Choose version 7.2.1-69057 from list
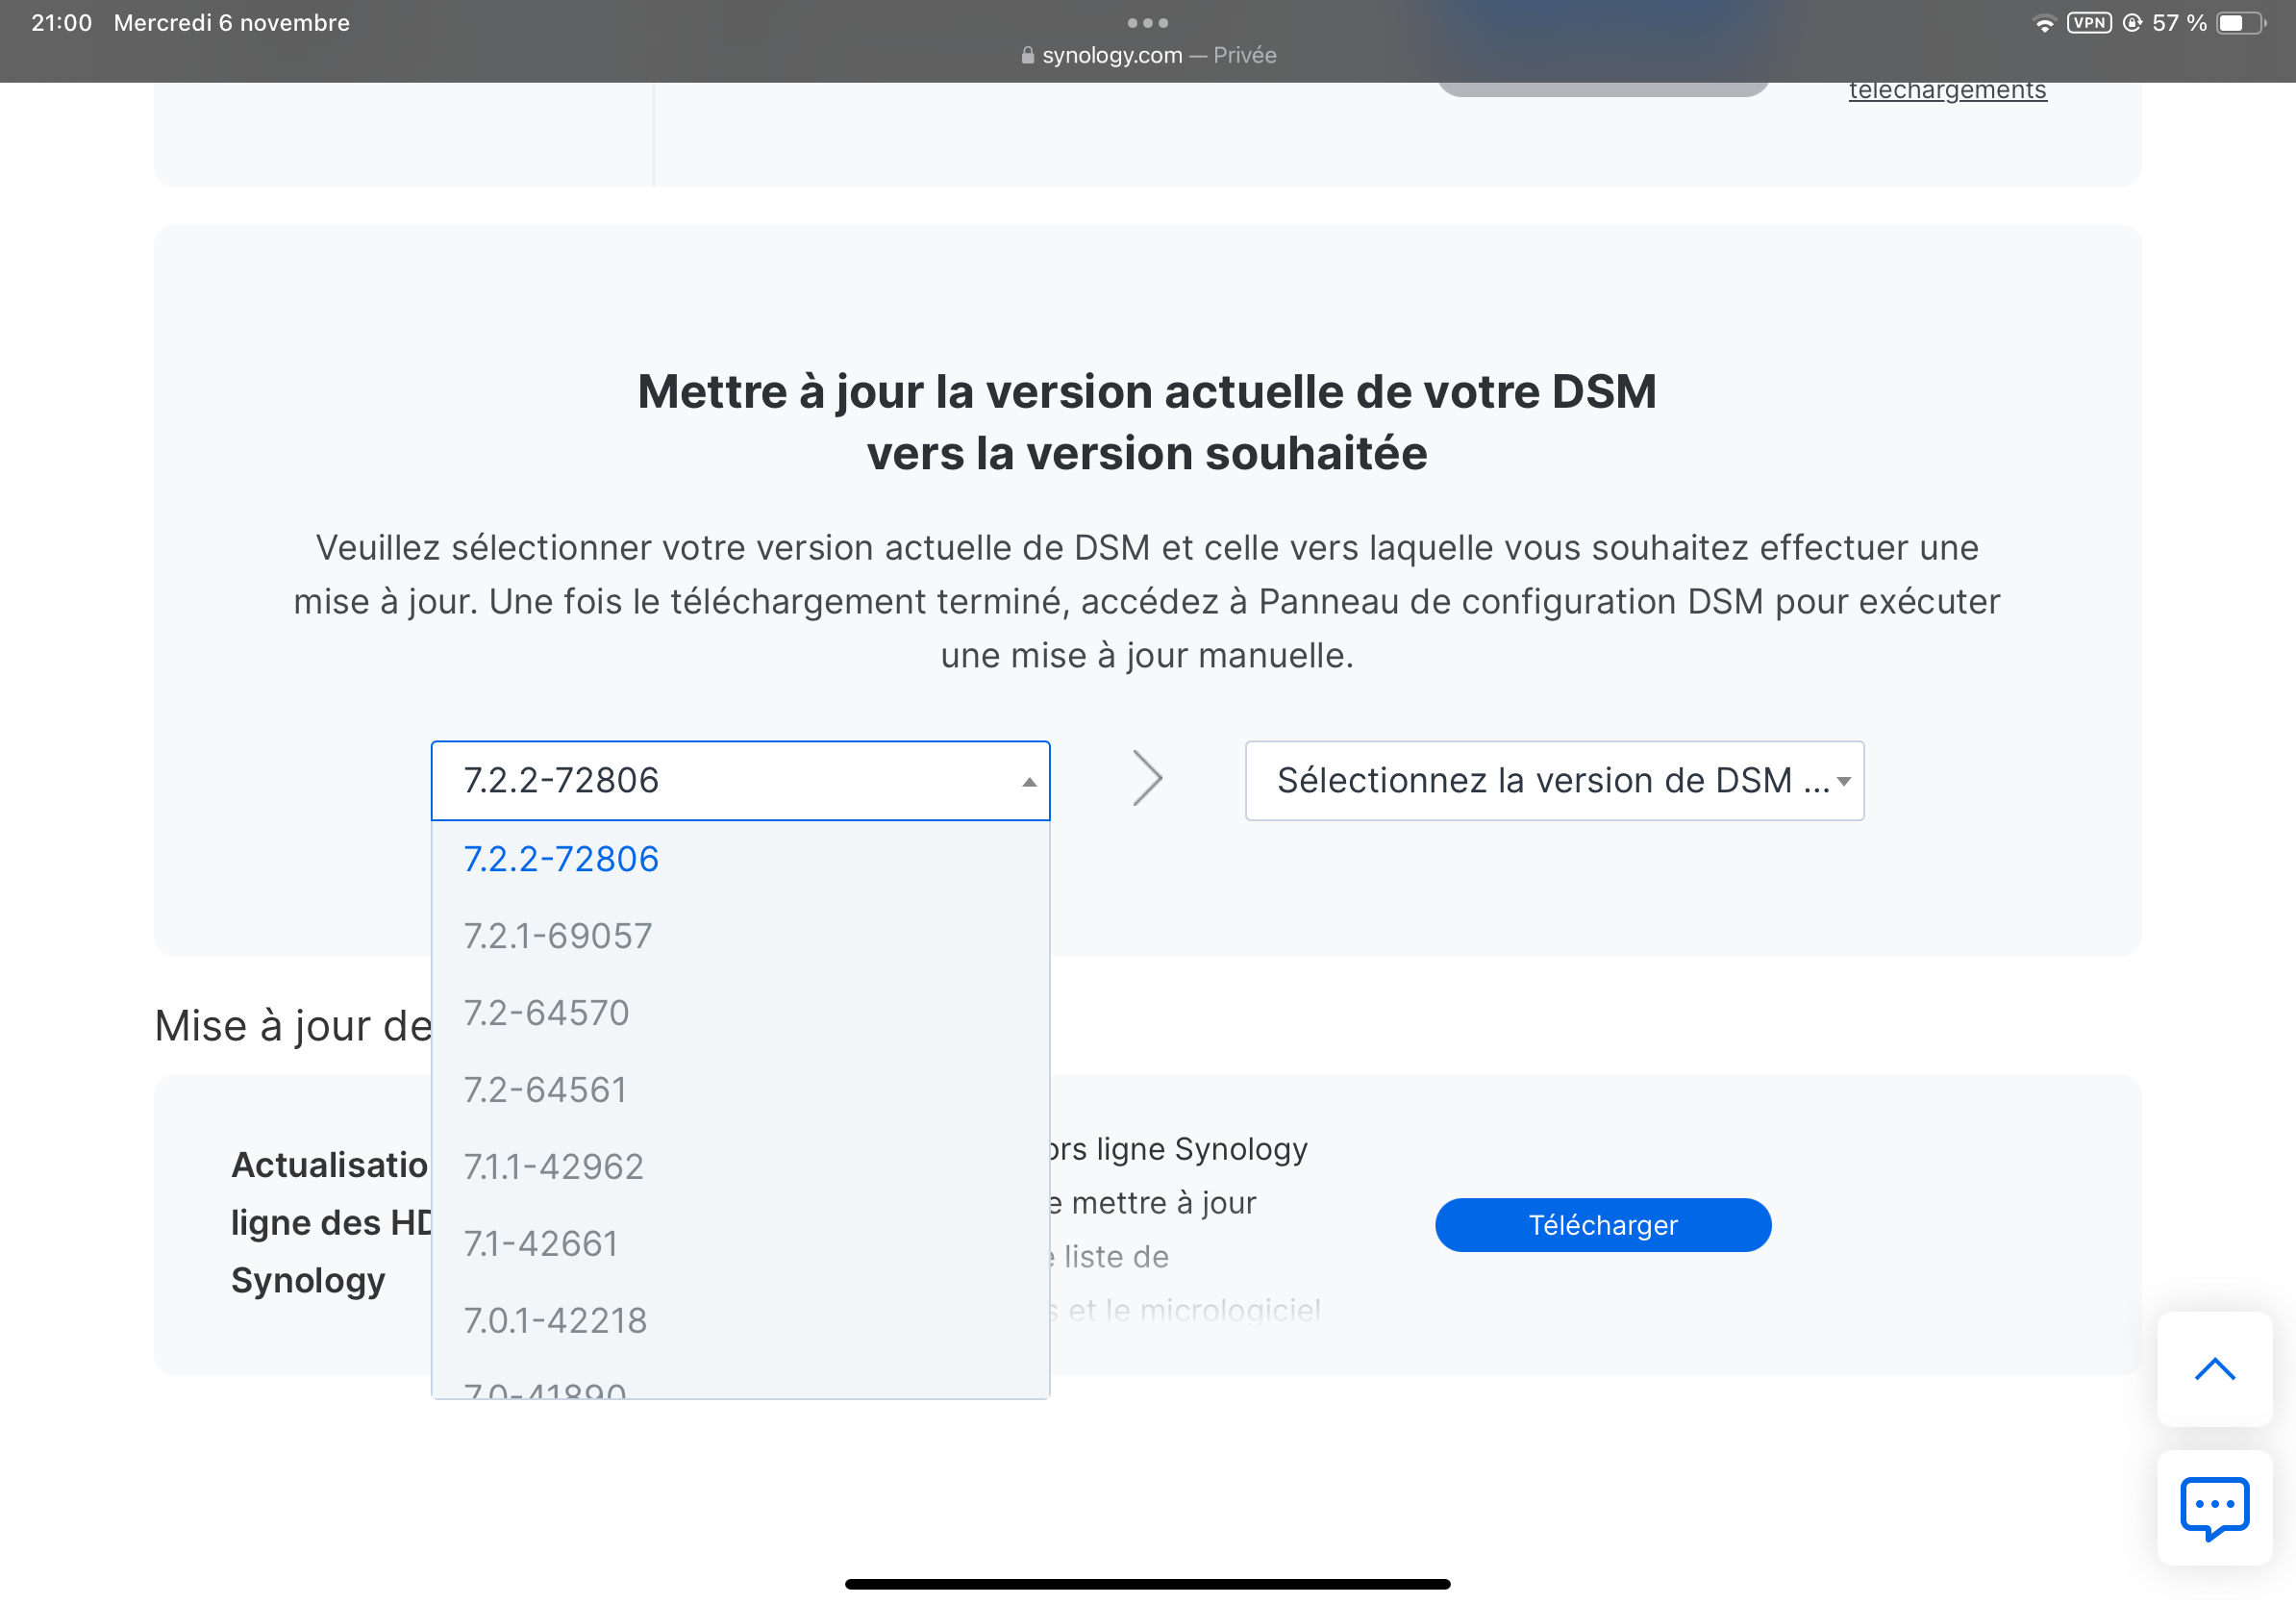2296x1604 pixels. click(557, 936)
